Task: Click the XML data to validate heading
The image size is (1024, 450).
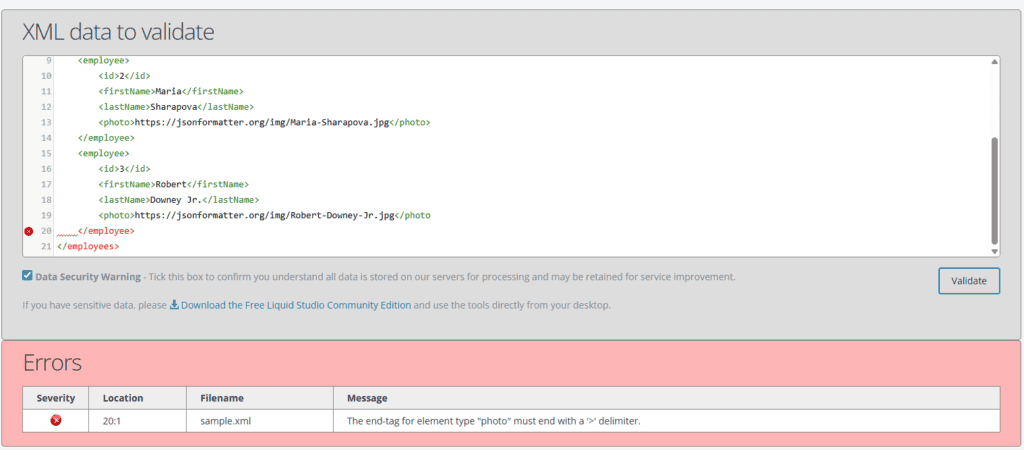Action: pos(118,31)
